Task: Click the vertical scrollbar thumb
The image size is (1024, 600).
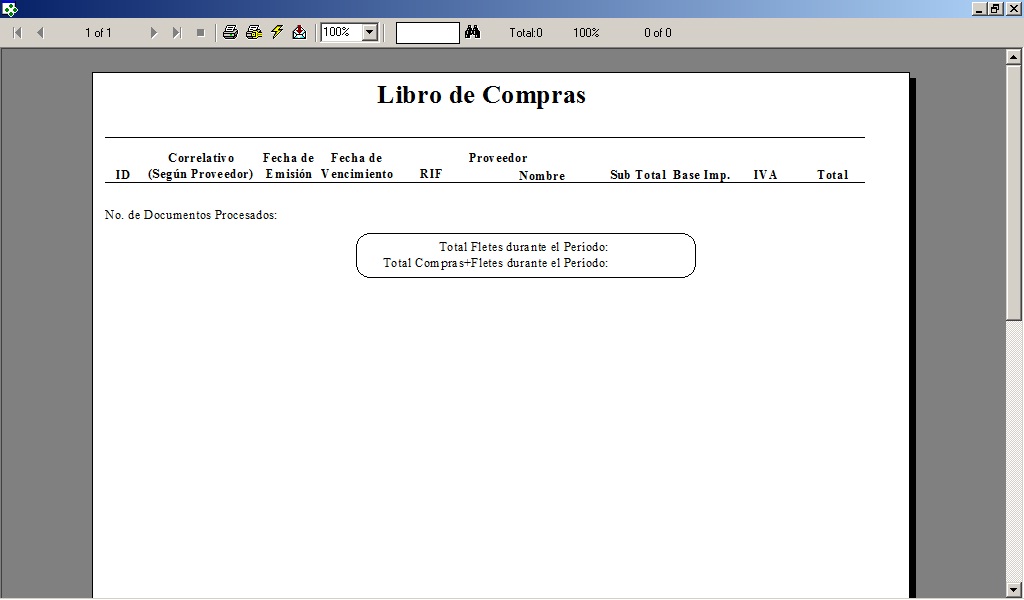Action: click(1014, 192)
